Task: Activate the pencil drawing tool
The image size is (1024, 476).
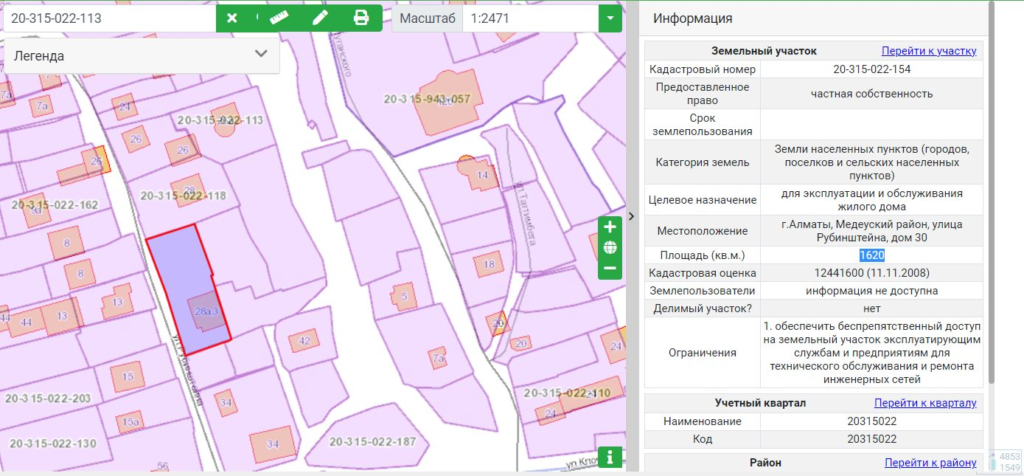Action: (320, 18)
